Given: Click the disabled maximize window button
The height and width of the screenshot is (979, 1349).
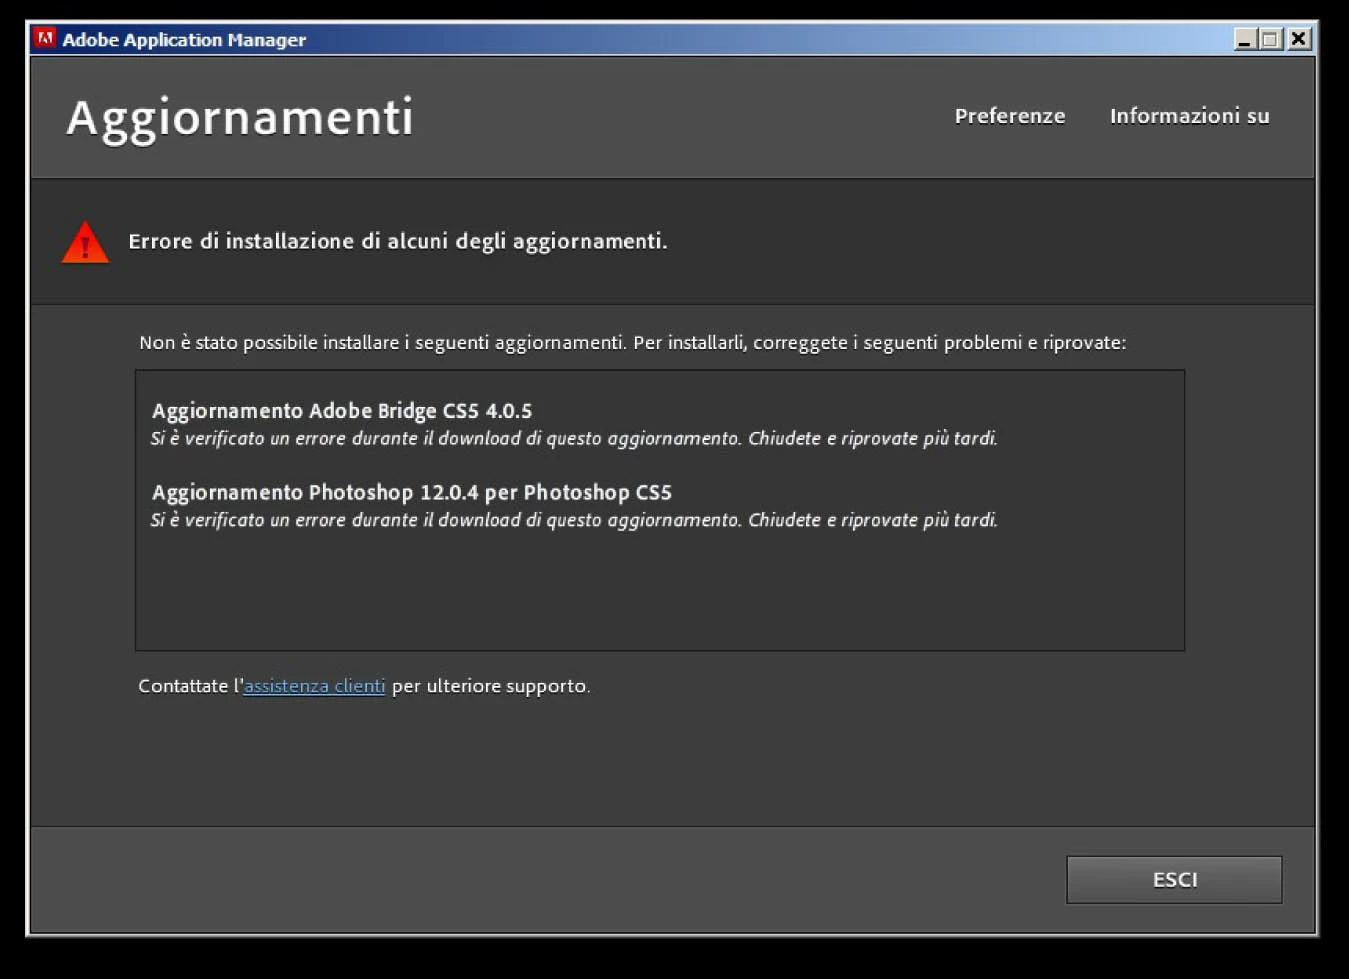Looking at the screenshot, I should coord(1270,39).
